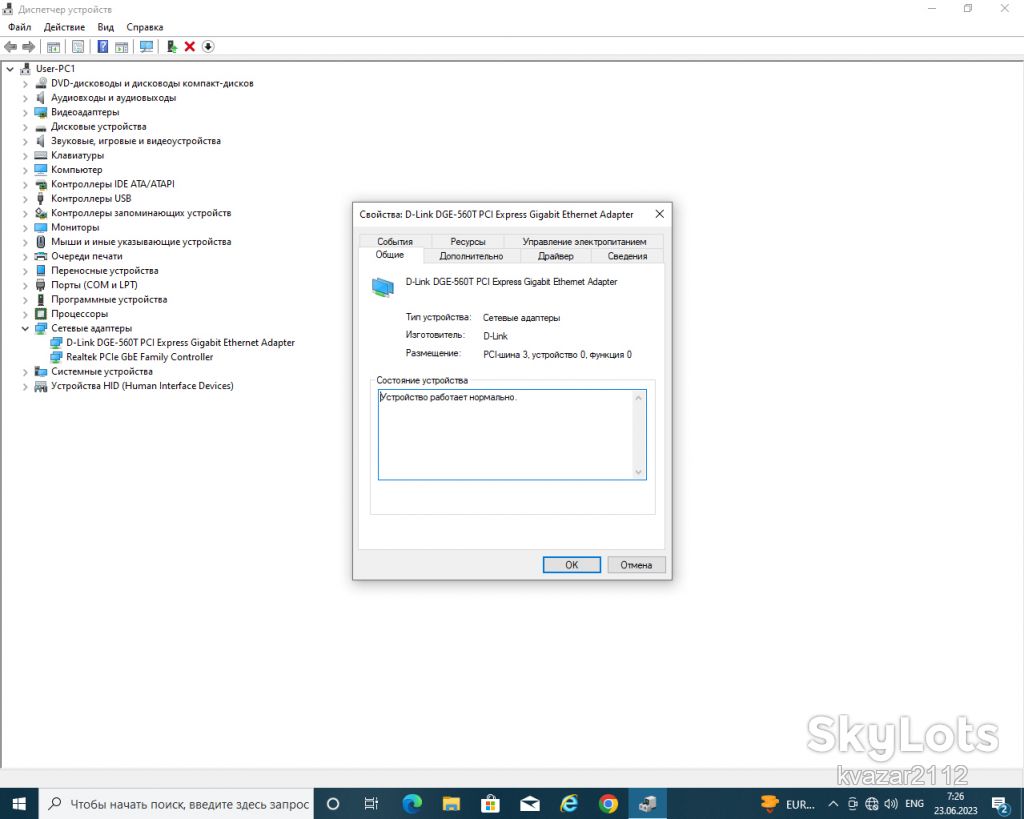Screen dimensions: 1024x819
Task: Click inside the Состояние устройства text box
Action: click(512, 435)
